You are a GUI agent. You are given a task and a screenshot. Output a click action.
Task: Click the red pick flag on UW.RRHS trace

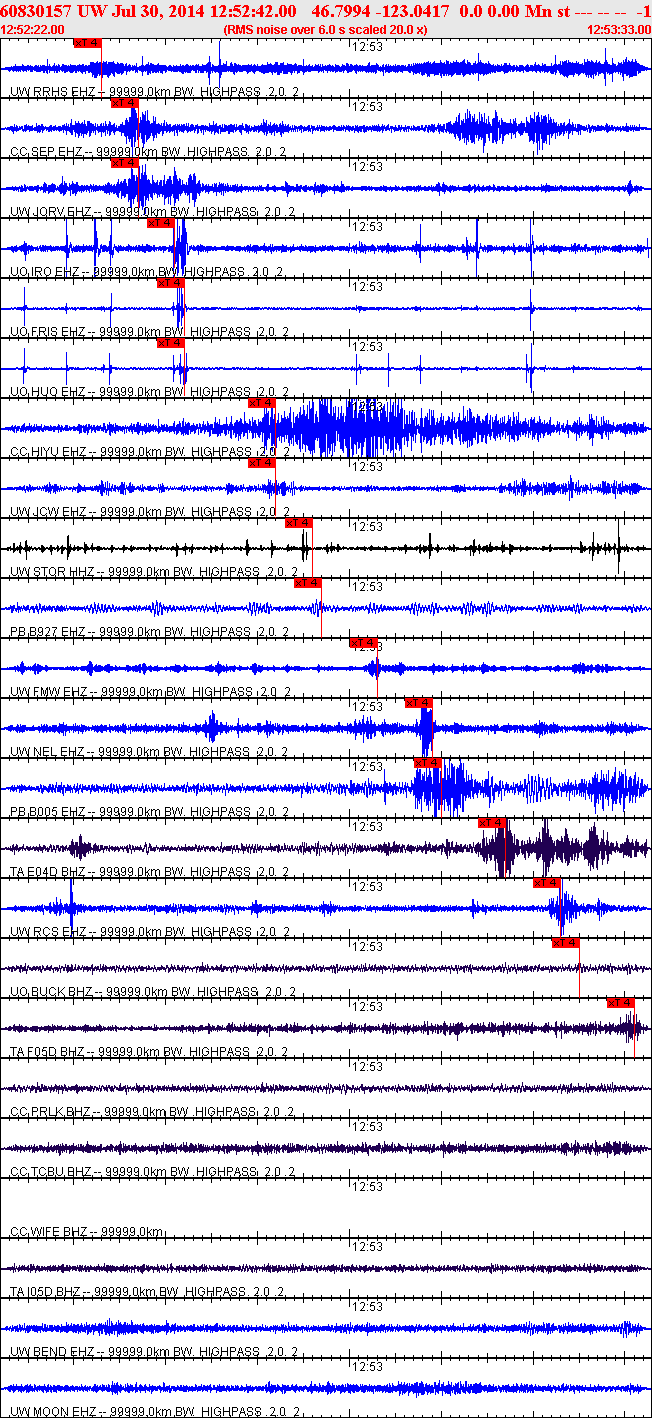pos(87,42)
